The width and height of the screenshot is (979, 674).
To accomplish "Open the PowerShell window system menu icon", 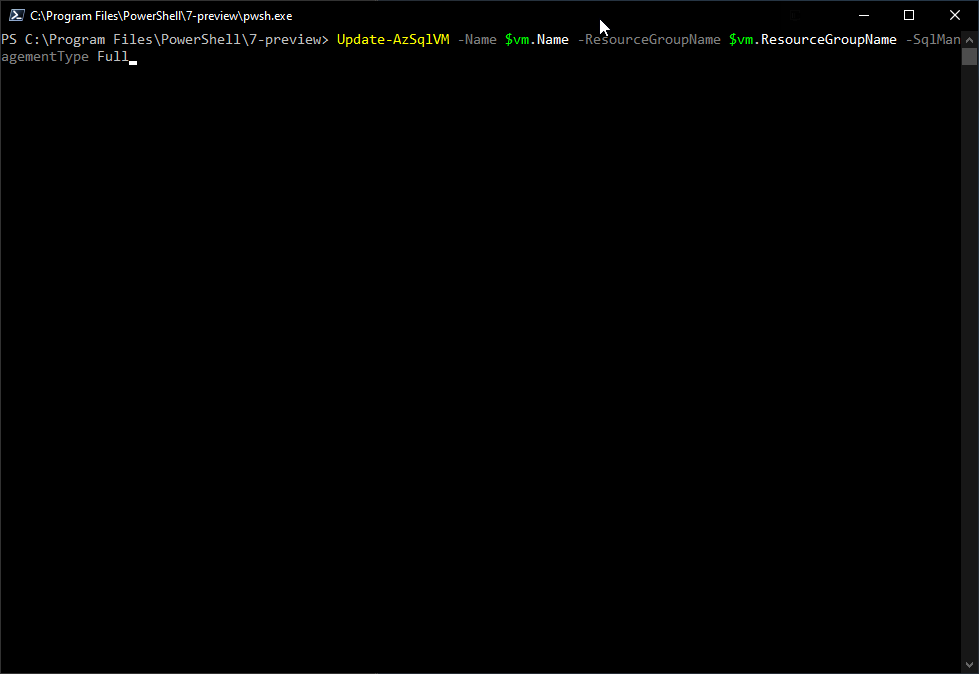I will pyautogui.click(x=16, y=16).
